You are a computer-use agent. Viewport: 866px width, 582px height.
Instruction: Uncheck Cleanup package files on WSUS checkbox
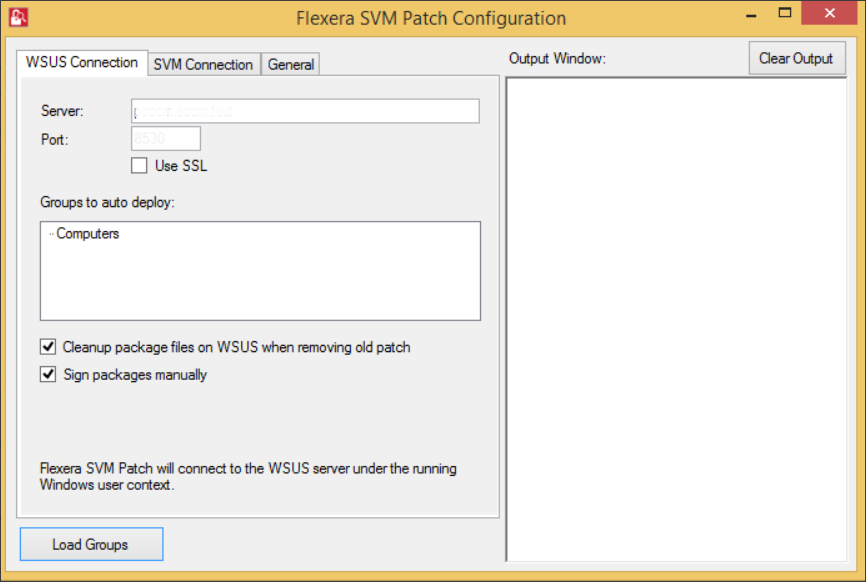click(48, 347)
